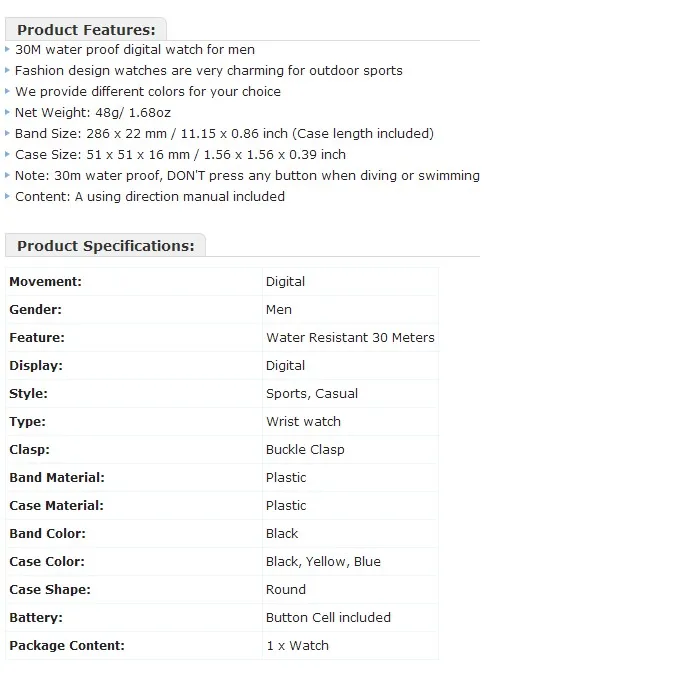Click the Gender label in specifications table
Viewport: 682px width, 674px height.
click(35, 310)
